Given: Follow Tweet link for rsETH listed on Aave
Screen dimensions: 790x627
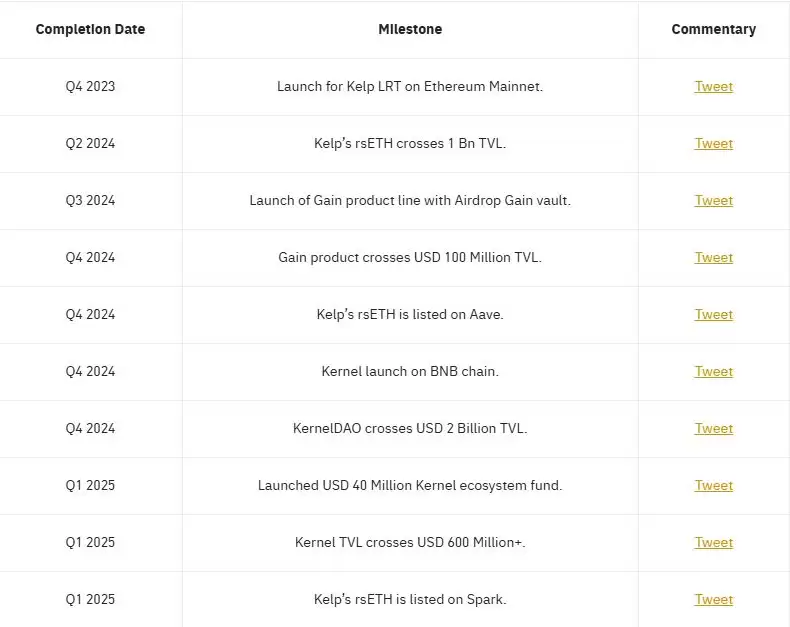Looking at the screenshot, I should 713,314.
